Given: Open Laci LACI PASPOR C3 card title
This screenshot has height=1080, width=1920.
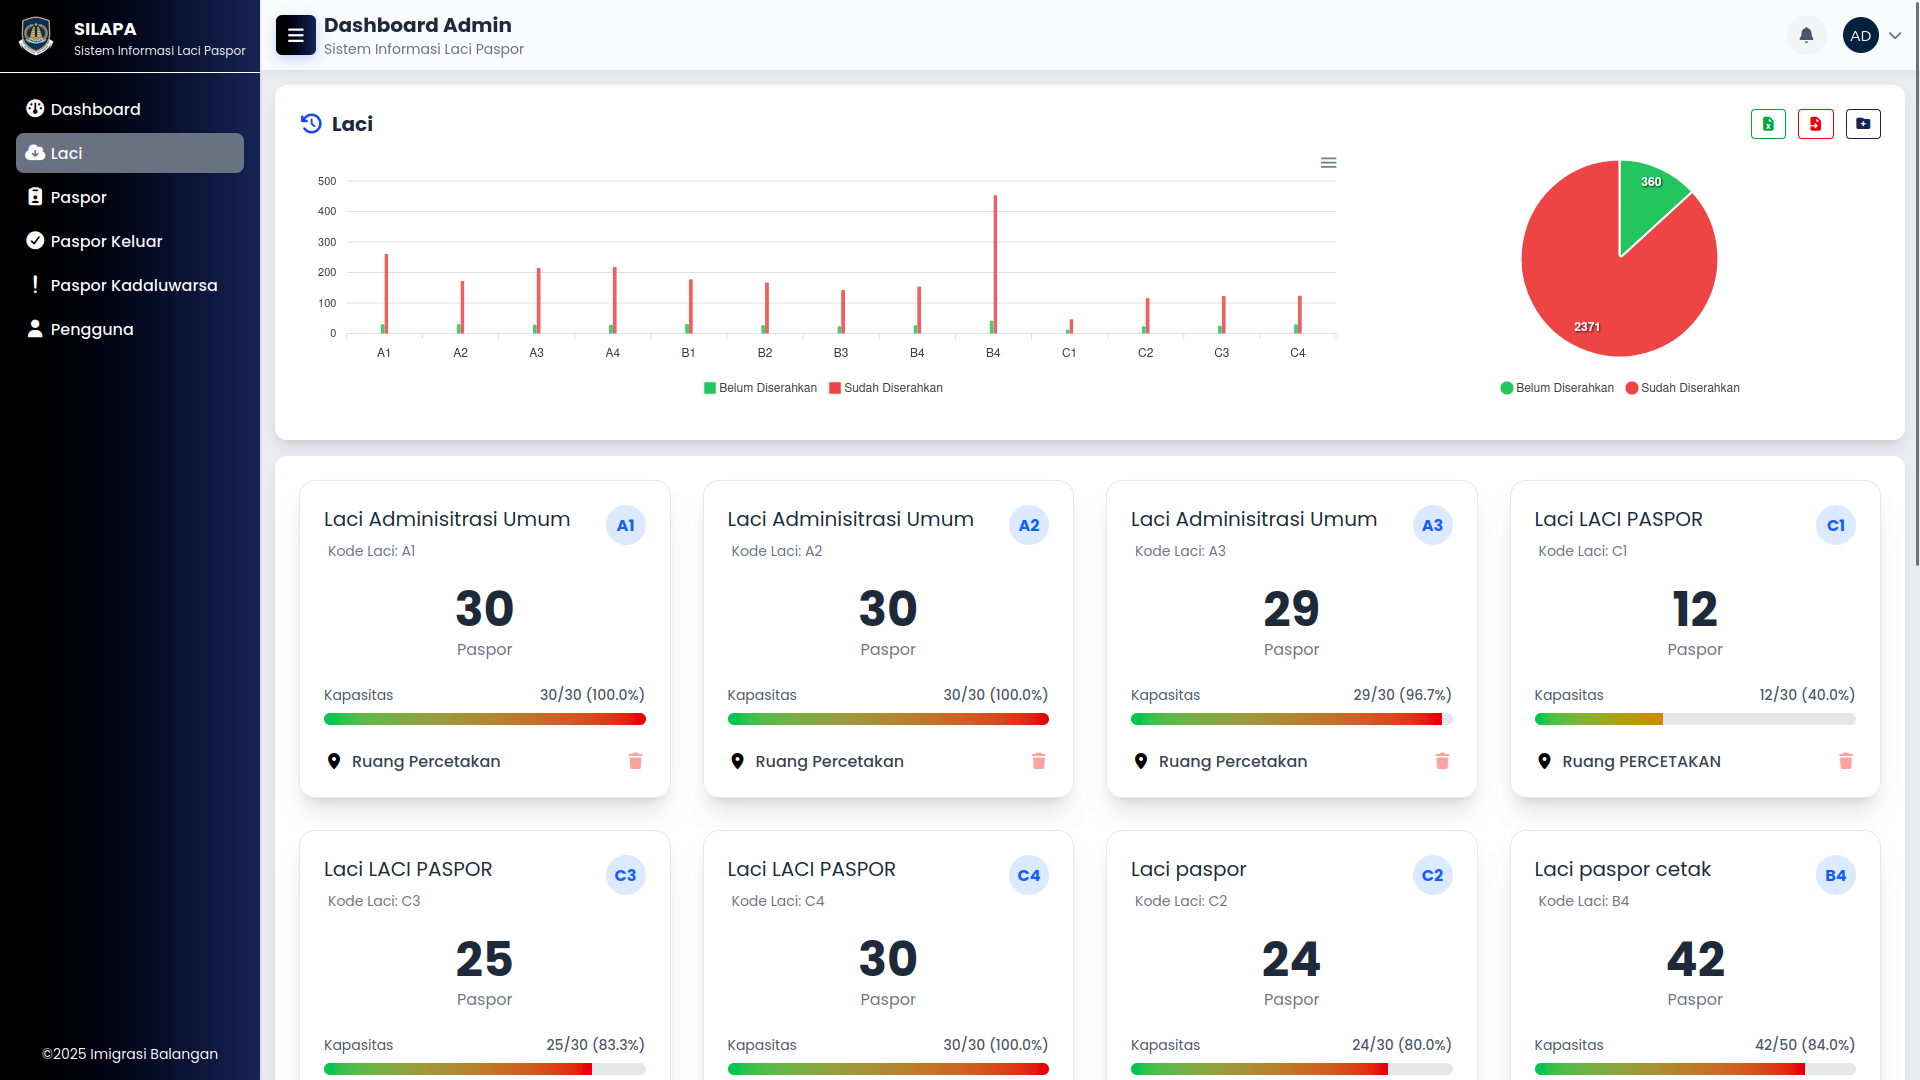Looking at the screenshot, I should coord(408,869).
